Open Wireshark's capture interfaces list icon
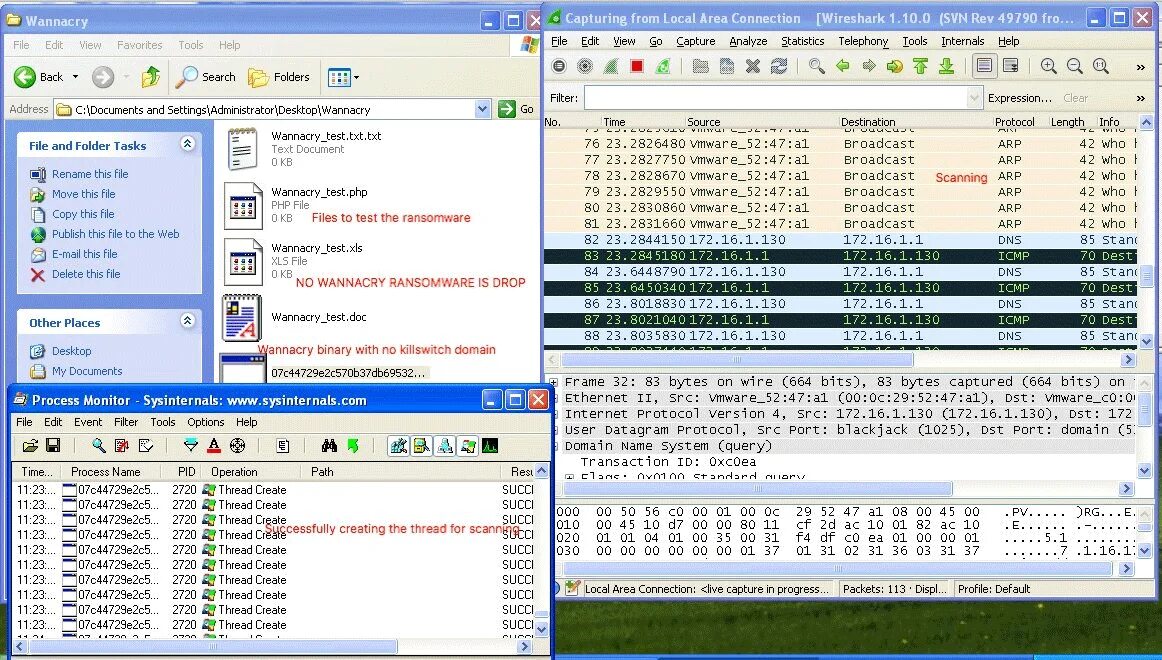 click(x=559, y=67)
